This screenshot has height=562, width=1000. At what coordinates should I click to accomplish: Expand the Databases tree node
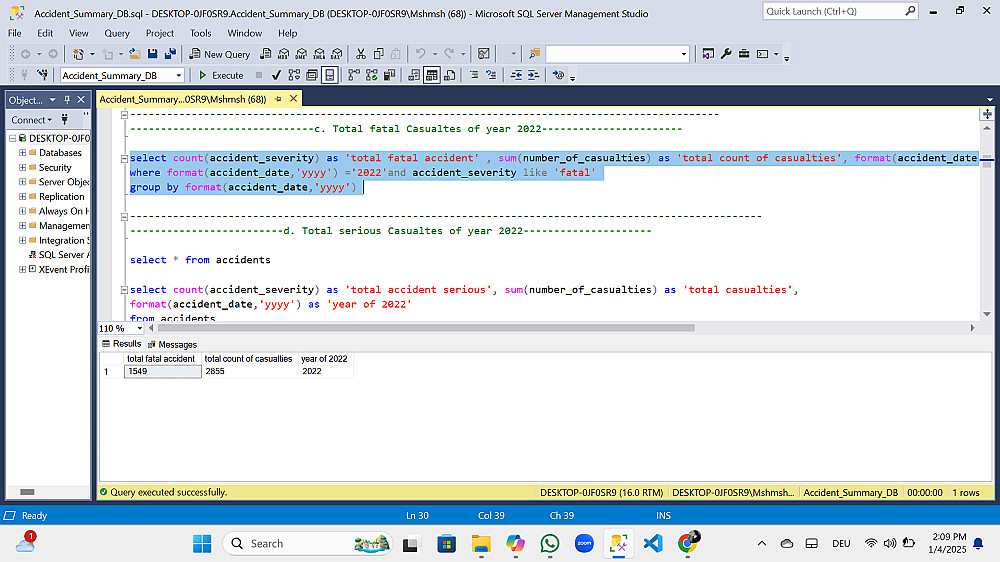pyautogui.click(x=23, y=153)
